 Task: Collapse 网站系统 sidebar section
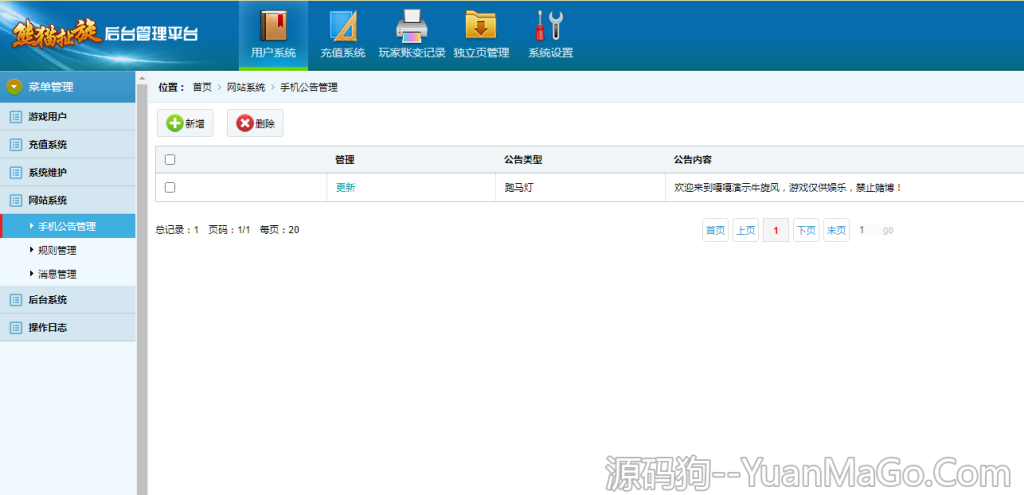[68, 200]
